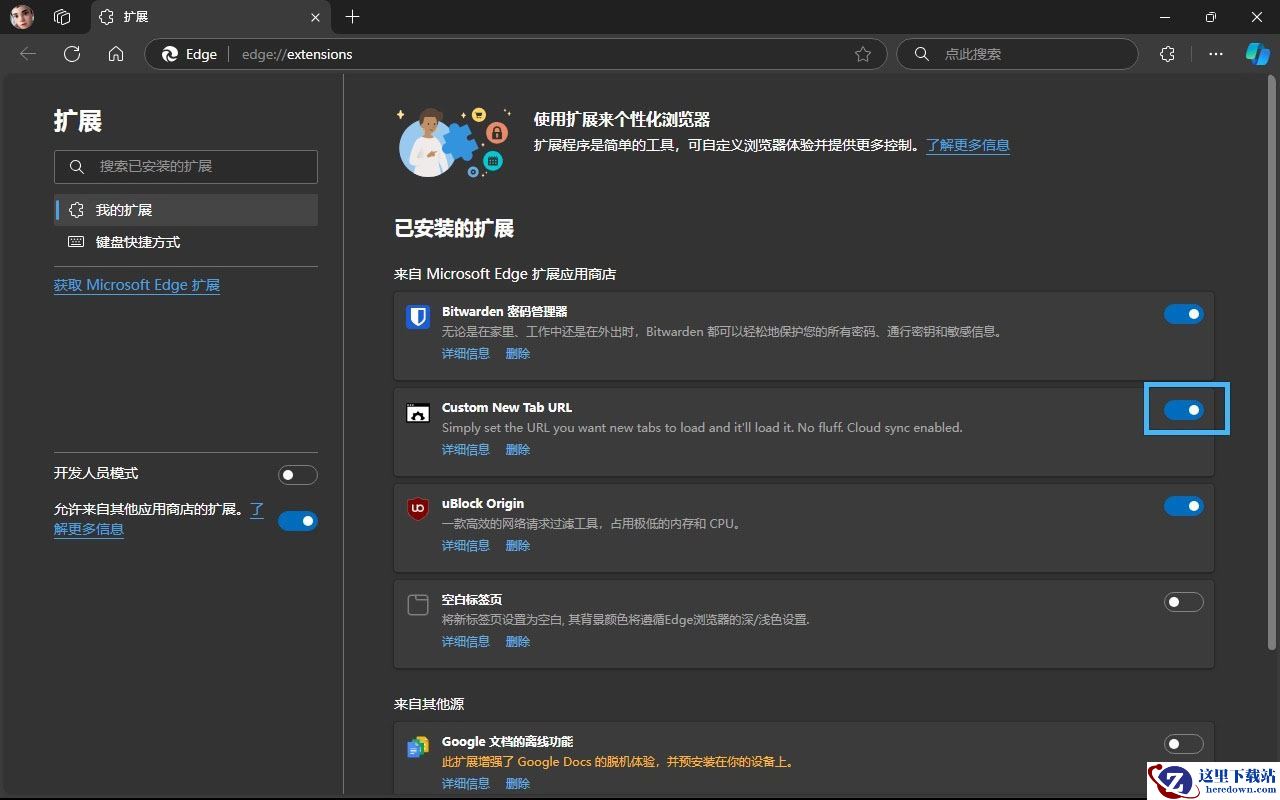Click the profile avatar icon

[22, 17]
